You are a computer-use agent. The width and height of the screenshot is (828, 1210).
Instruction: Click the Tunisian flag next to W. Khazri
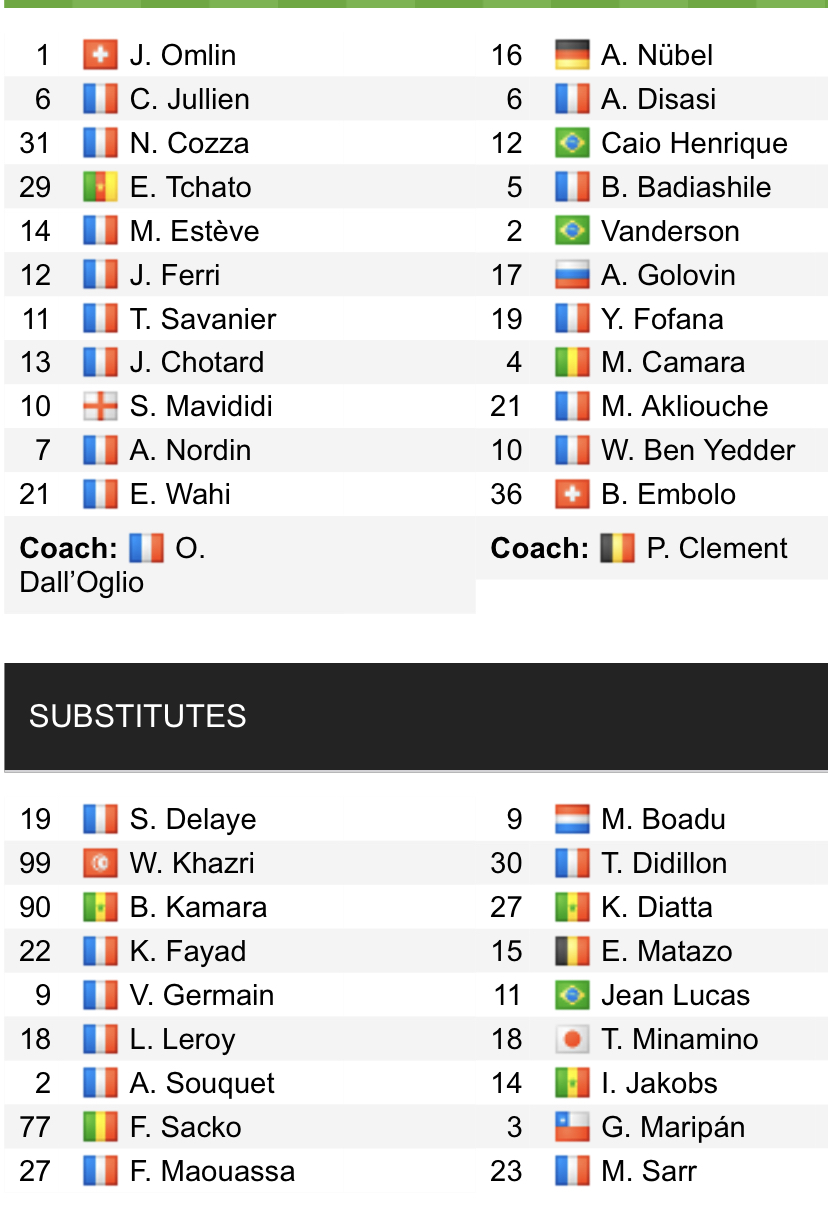[100, 863]
